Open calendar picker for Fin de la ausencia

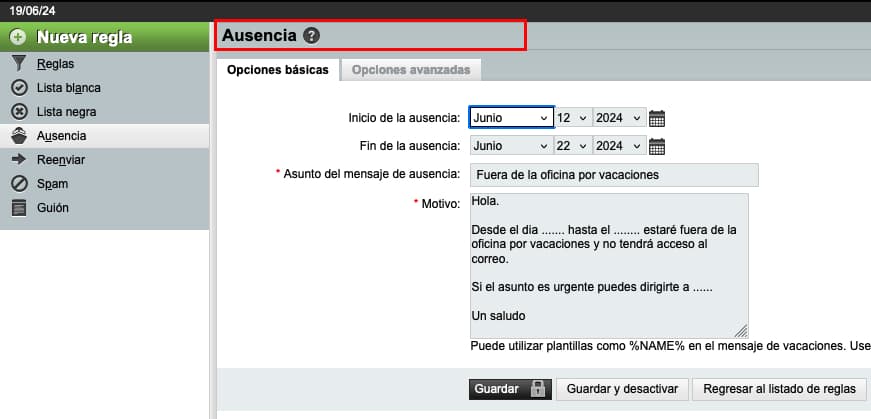[x=657, y=146]
